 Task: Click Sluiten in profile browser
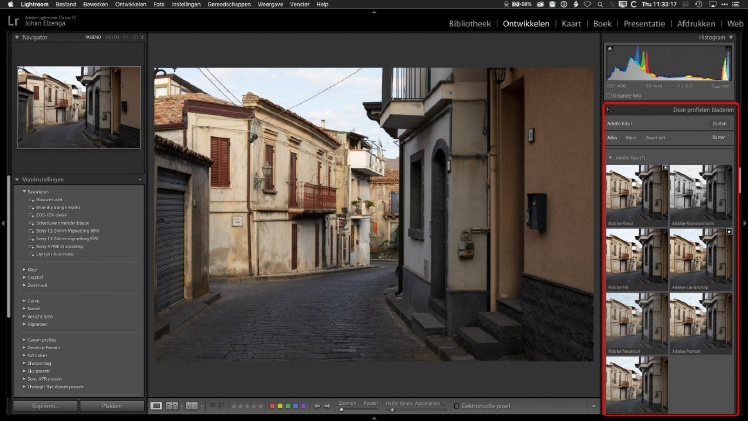tap(719, 123)
